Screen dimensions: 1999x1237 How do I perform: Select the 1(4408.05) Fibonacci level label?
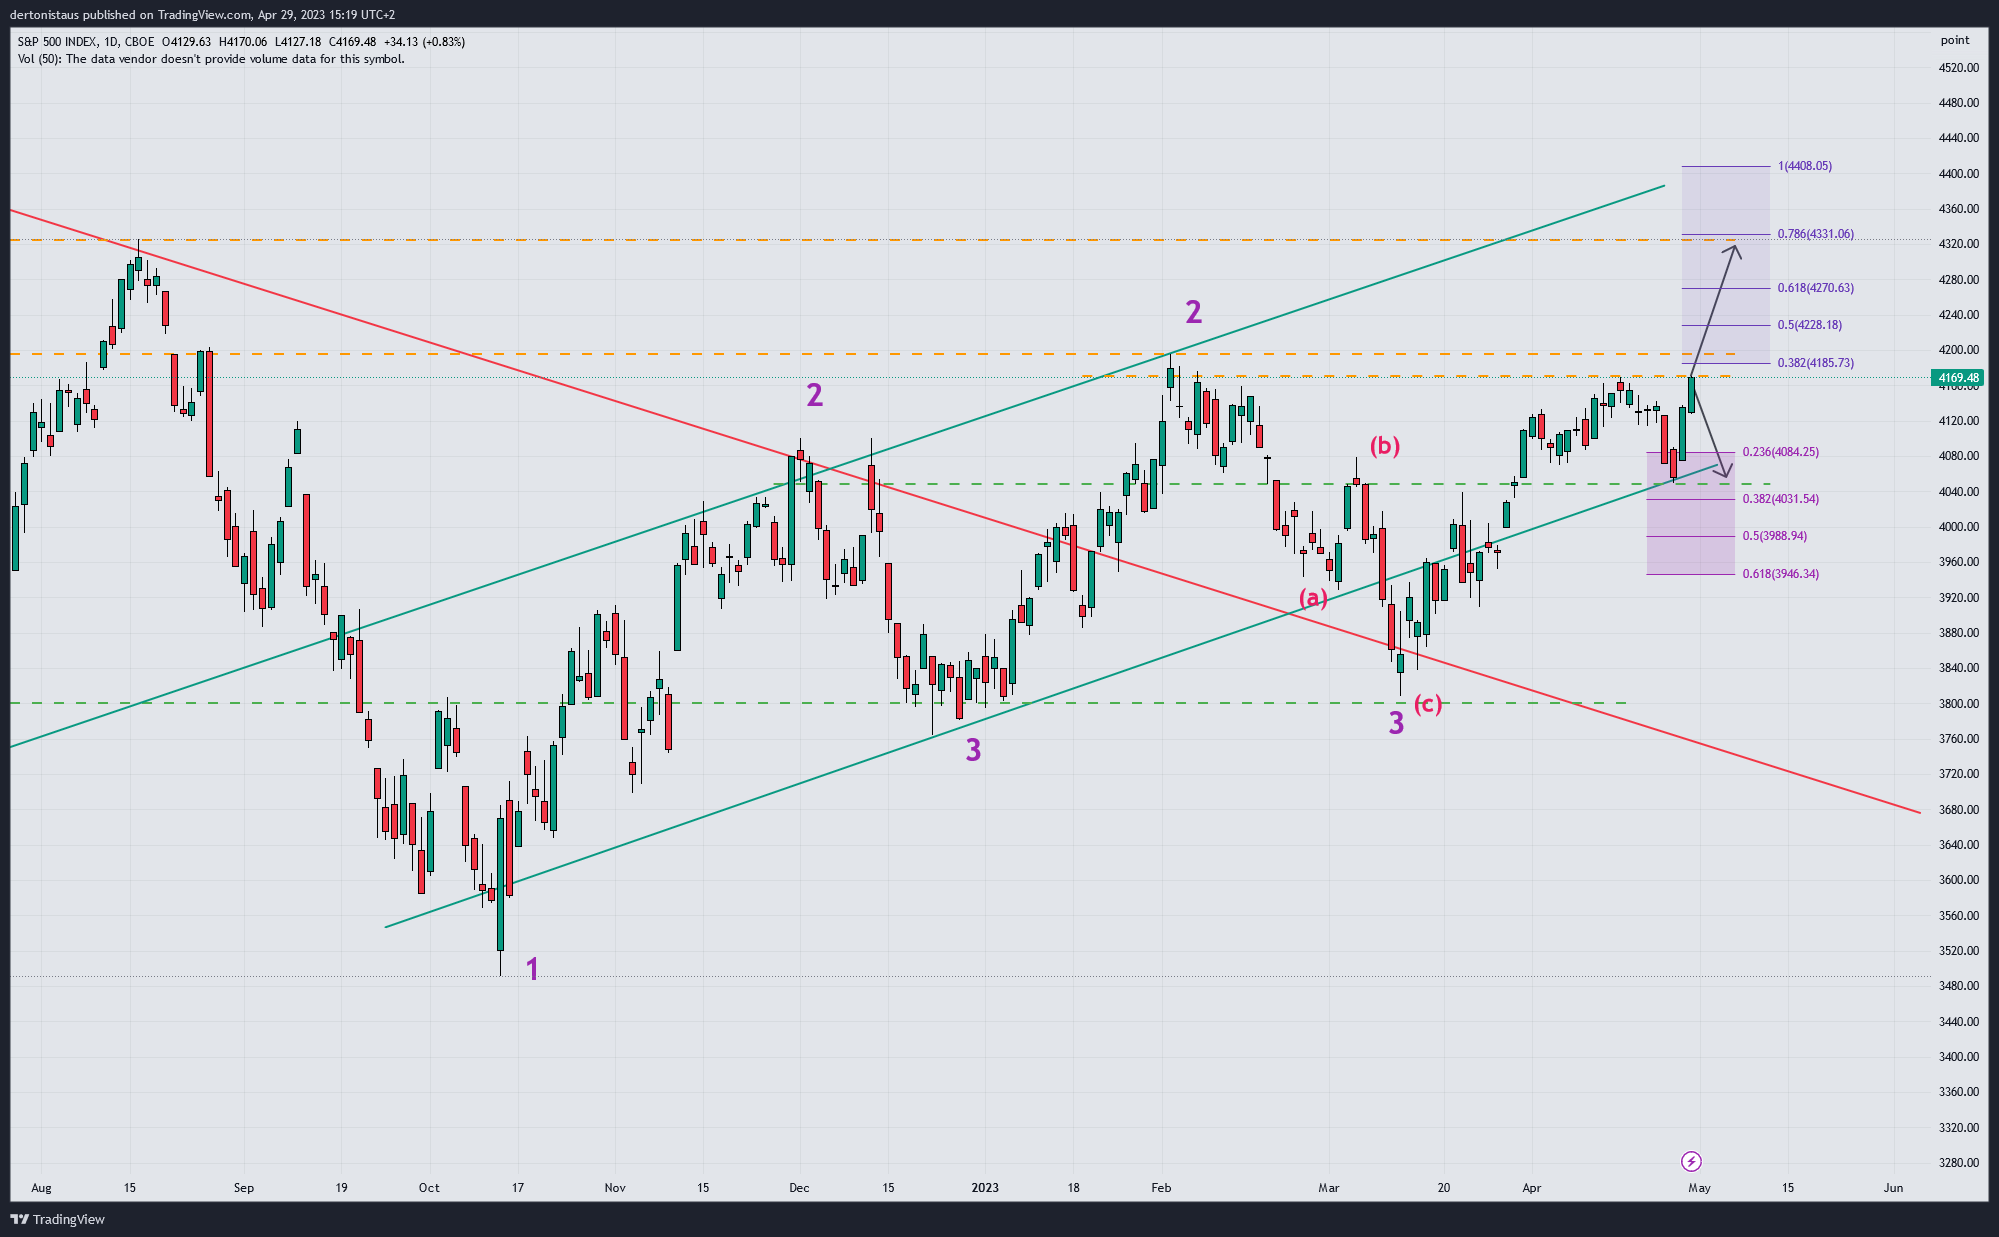[1804, 166]
